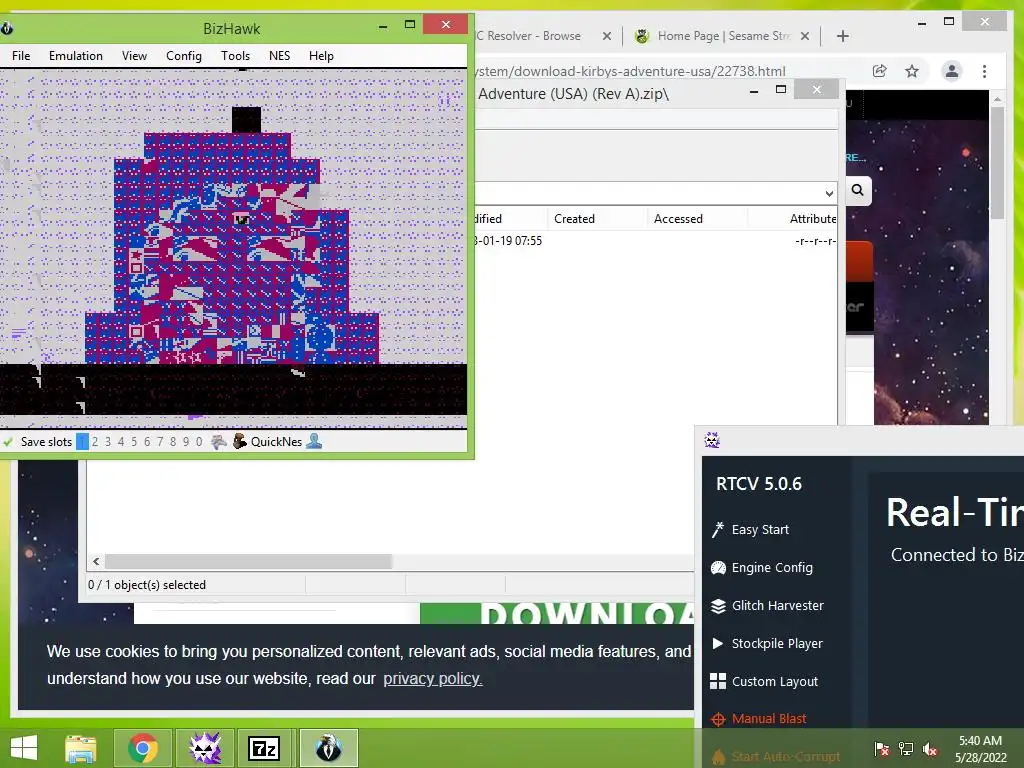Open the Emulation menu in BizHawk

[x=76, y=56]
